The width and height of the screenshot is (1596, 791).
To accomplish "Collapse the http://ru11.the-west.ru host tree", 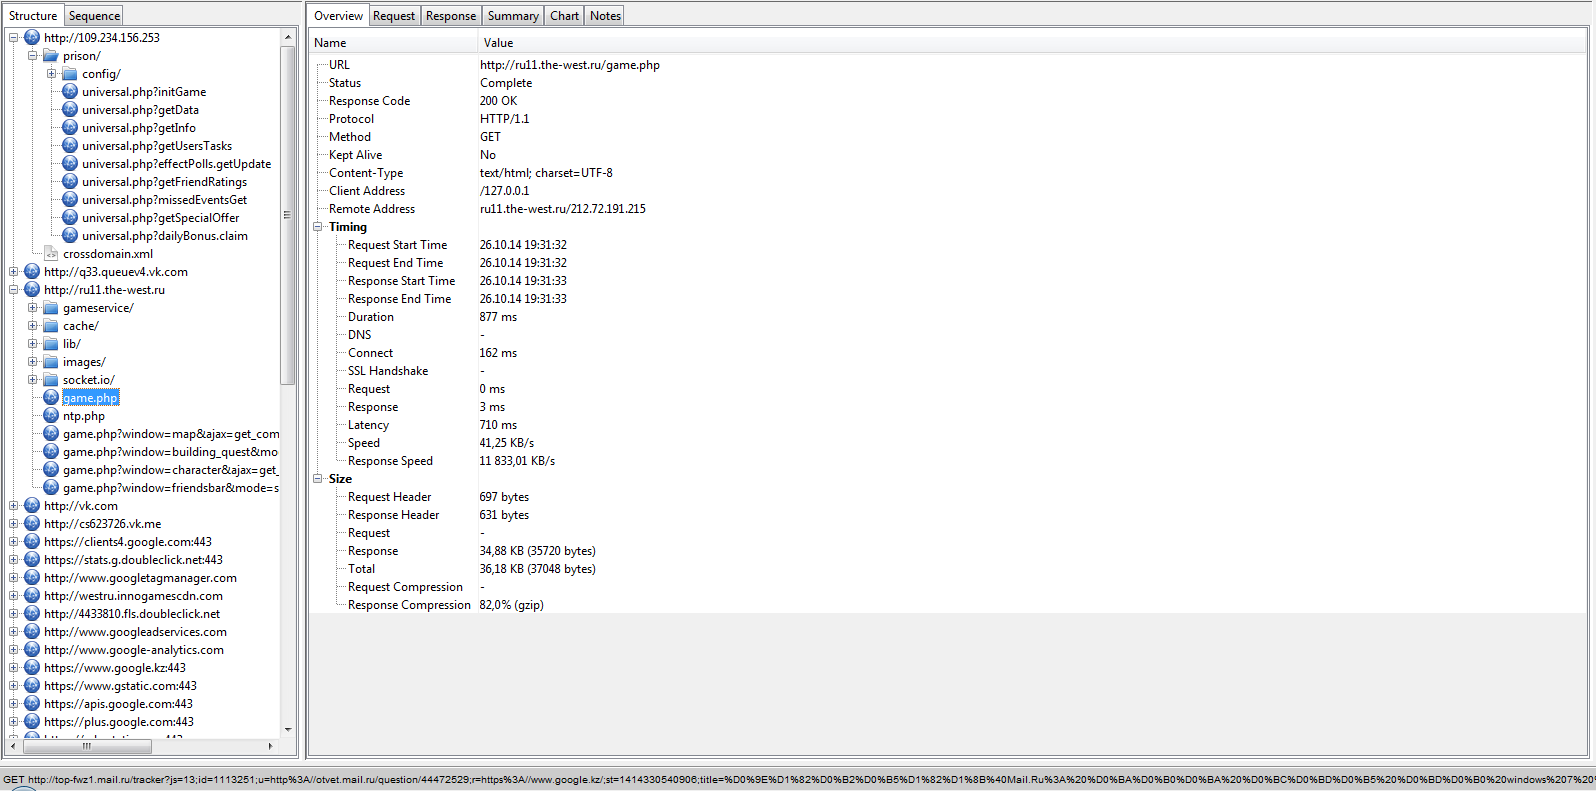I will click(x=14, y=290).
